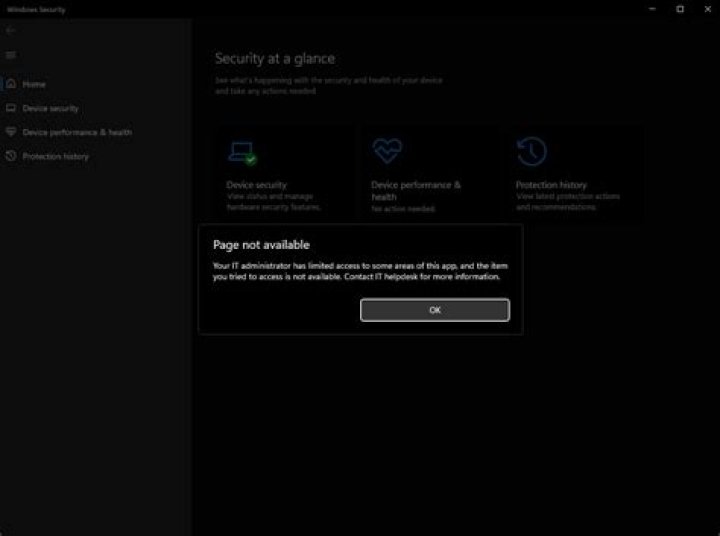
Task: Open Device performance & health sidebar item
Action: click(x=77, y=132)
